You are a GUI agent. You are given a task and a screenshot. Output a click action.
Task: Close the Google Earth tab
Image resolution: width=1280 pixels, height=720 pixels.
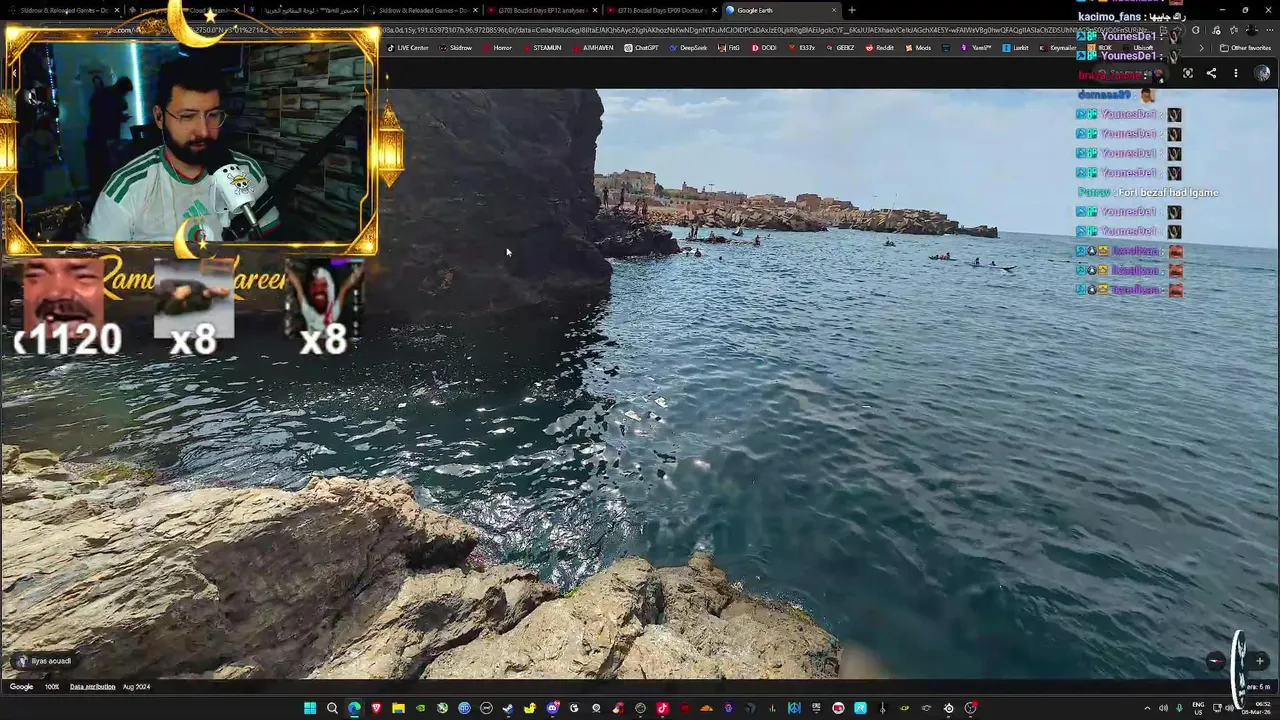[x=834, y=10]
